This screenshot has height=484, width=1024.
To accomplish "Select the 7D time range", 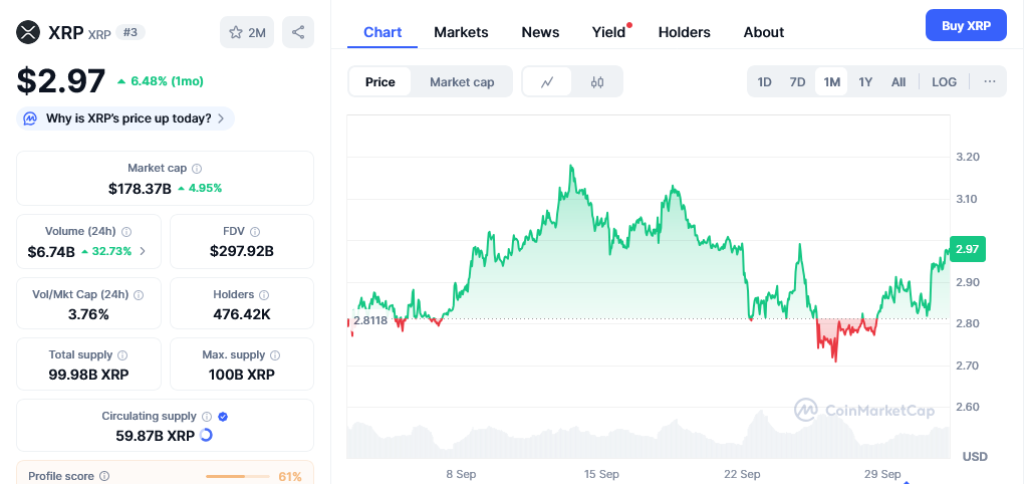I will coord(797,82).
